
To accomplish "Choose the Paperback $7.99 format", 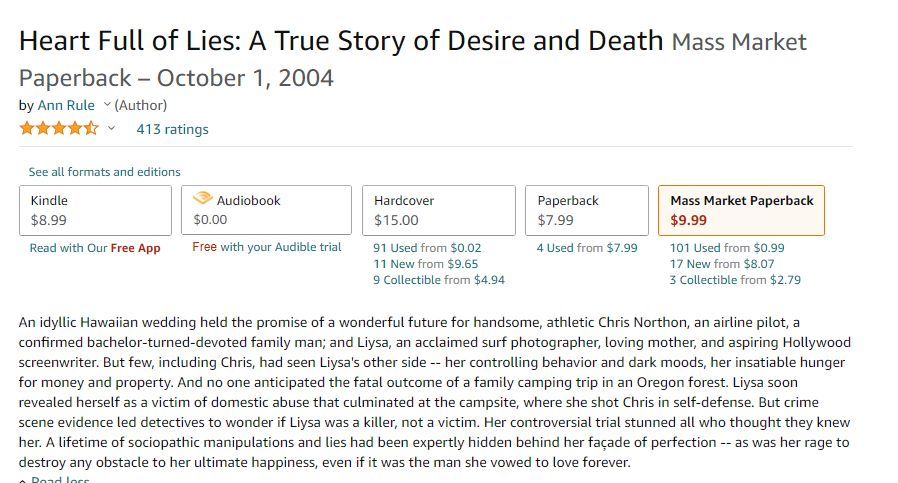I will pos(587,210).
